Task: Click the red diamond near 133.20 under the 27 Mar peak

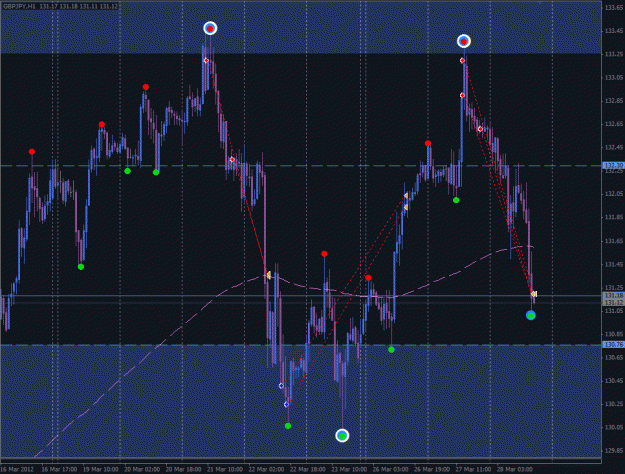Action: pyautogui.click(x=462, y=61)
